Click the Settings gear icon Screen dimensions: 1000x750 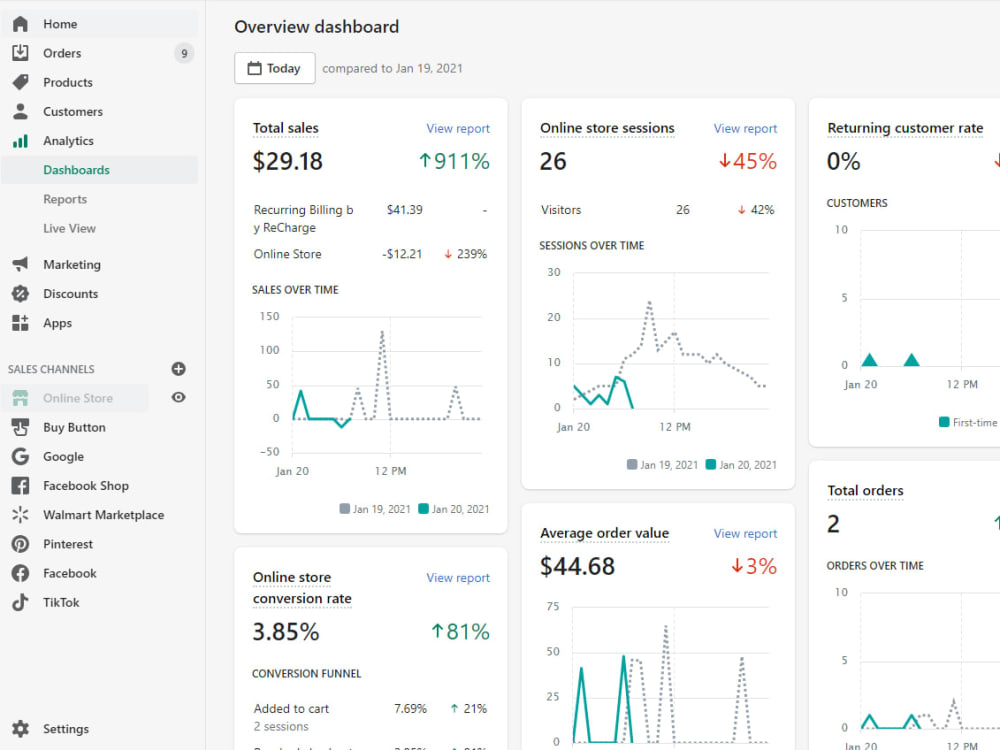click(20, 729)
